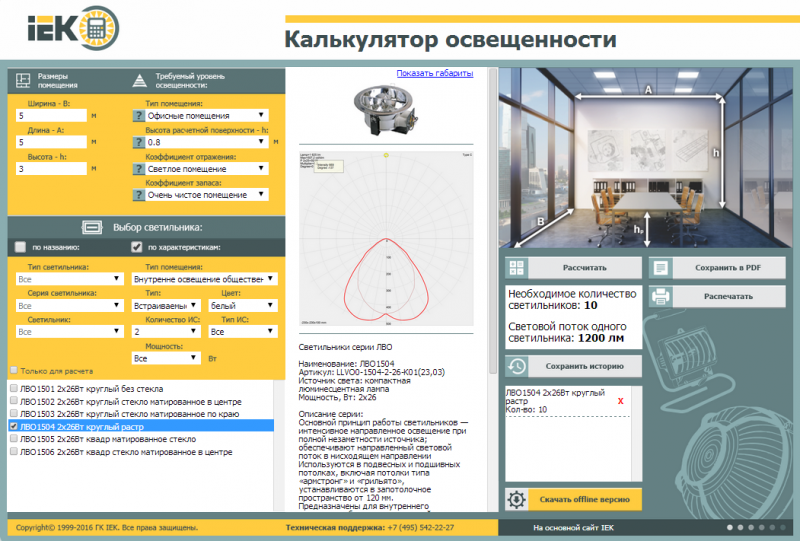800x541 pixels.
Task: Check ЛВО1505 квадр матированное стекло
Action: point(14,438)
